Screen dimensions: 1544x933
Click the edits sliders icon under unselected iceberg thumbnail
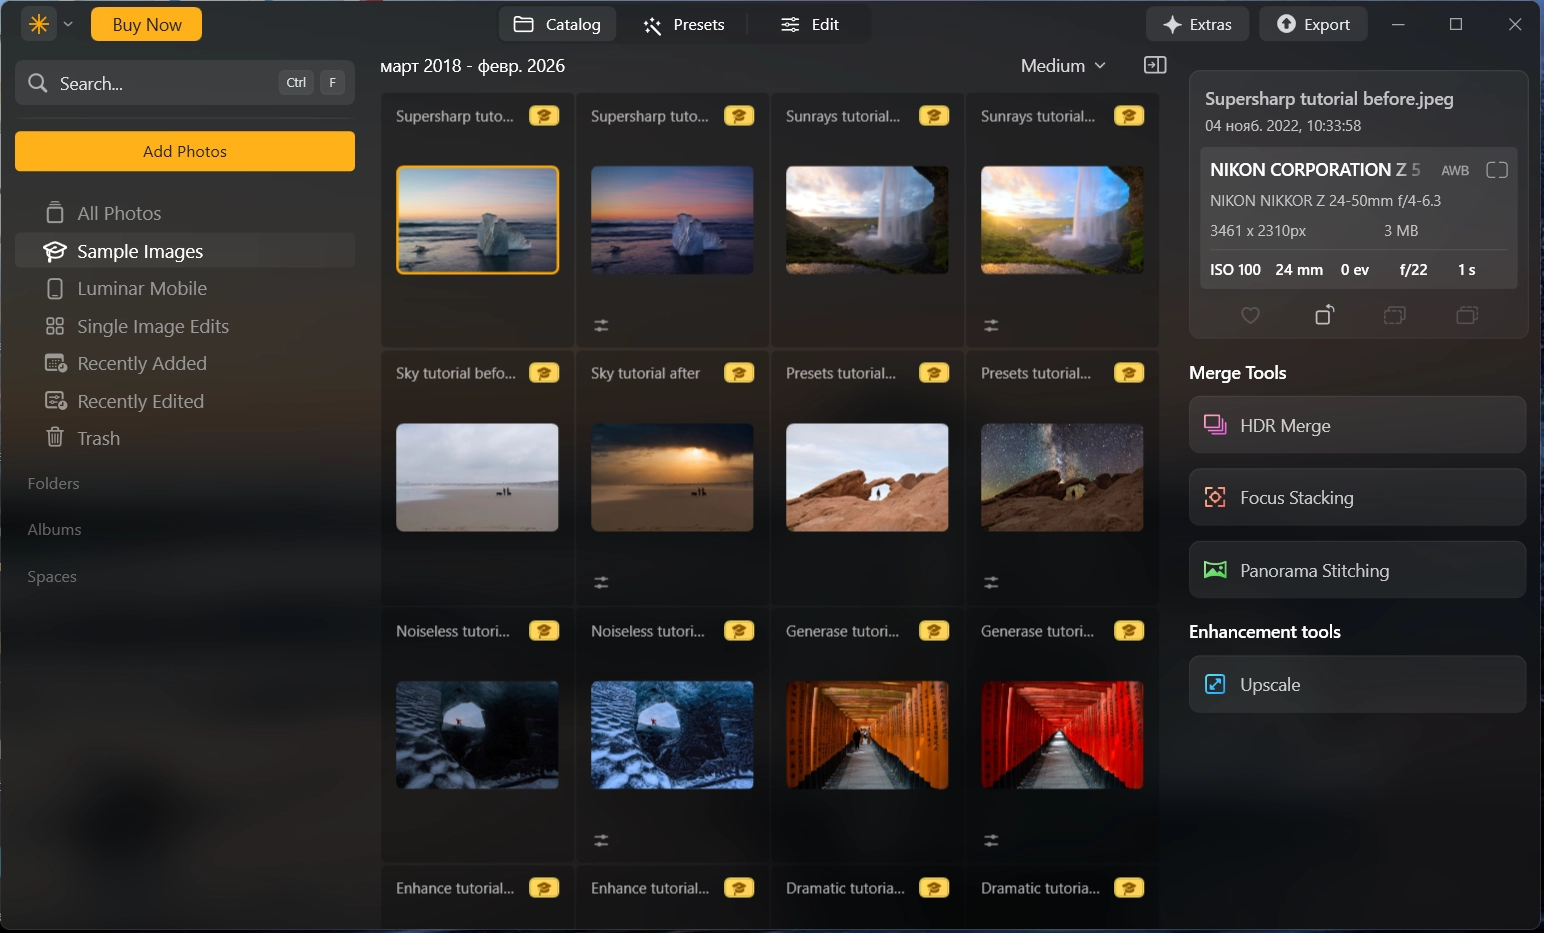[601, 325]
